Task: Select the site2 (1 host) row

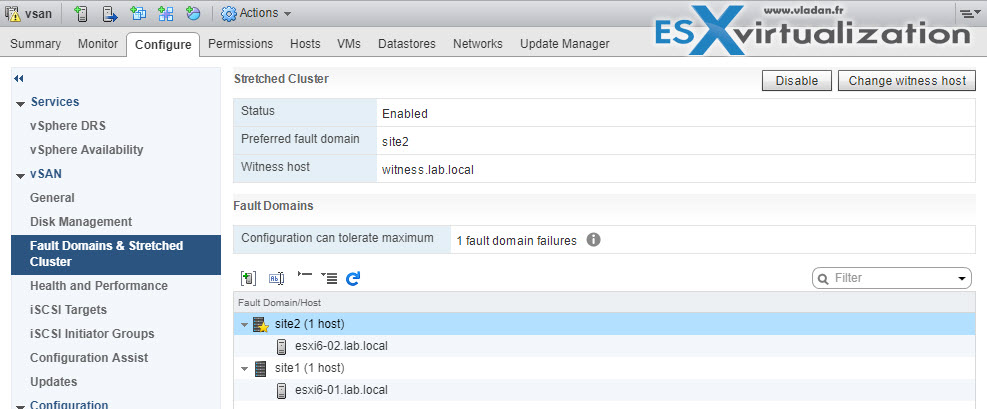Action: [x=604, y=324]
